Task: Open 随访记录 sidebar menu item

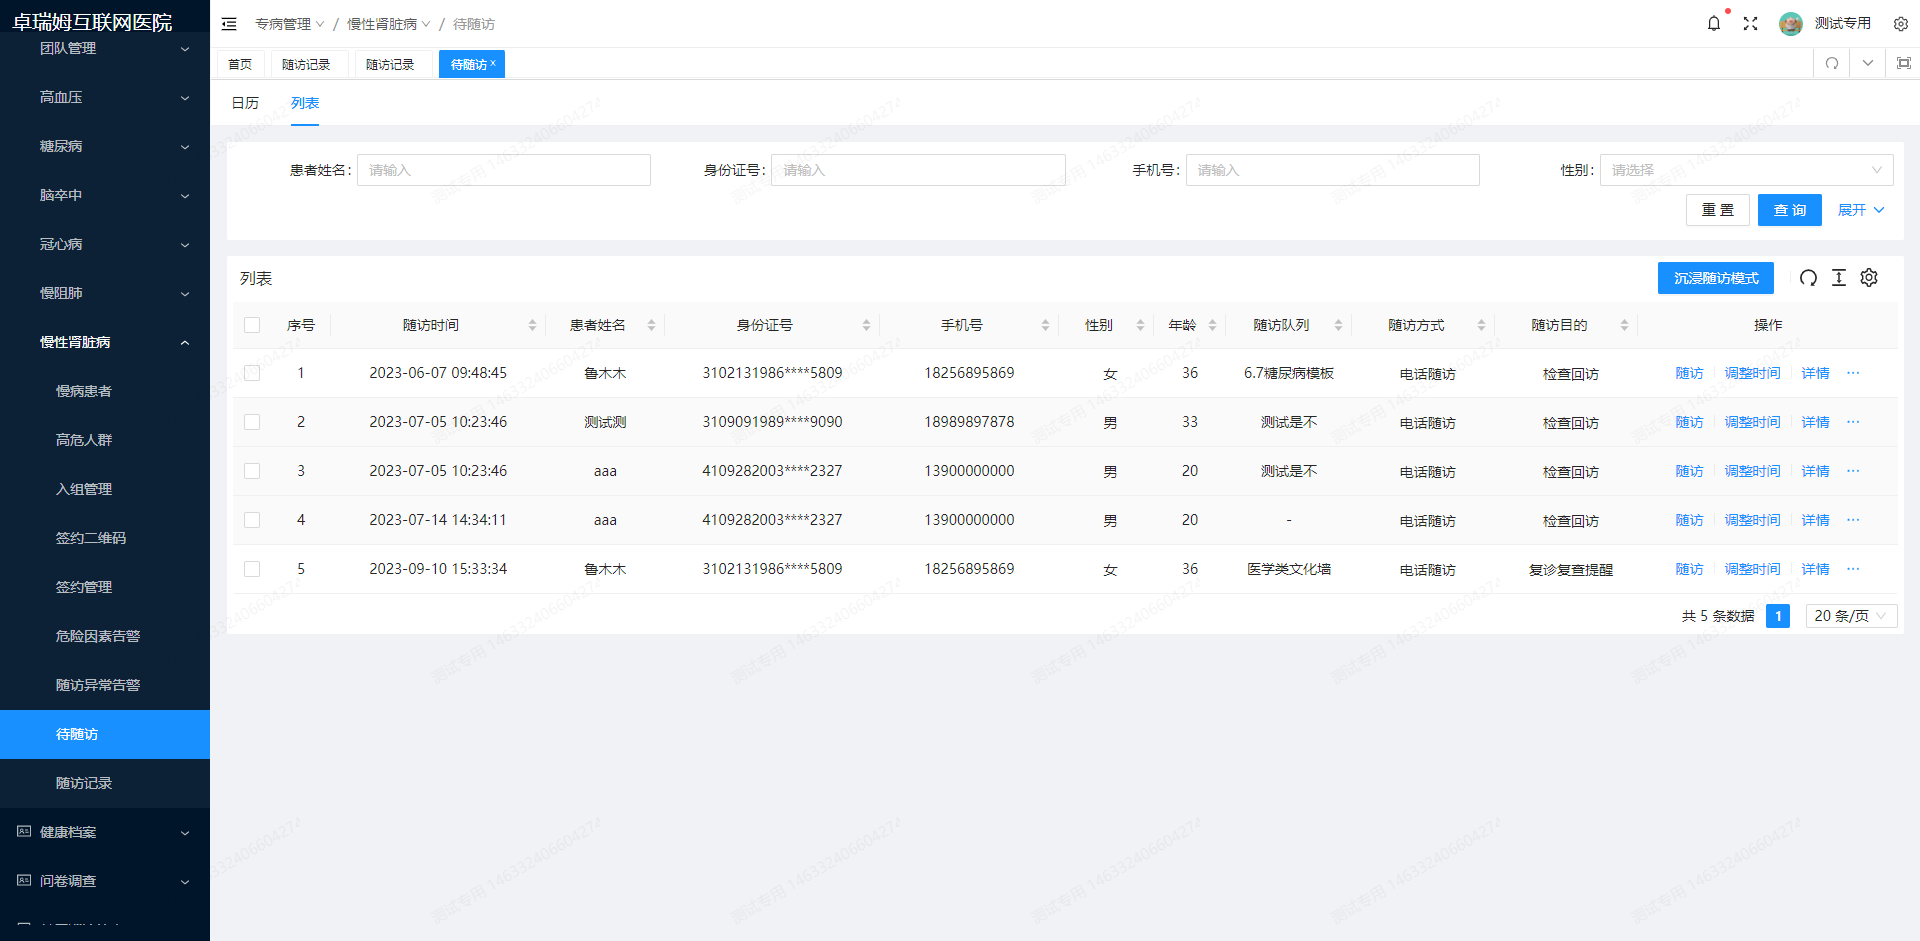Action: click(x=105, y=783)
